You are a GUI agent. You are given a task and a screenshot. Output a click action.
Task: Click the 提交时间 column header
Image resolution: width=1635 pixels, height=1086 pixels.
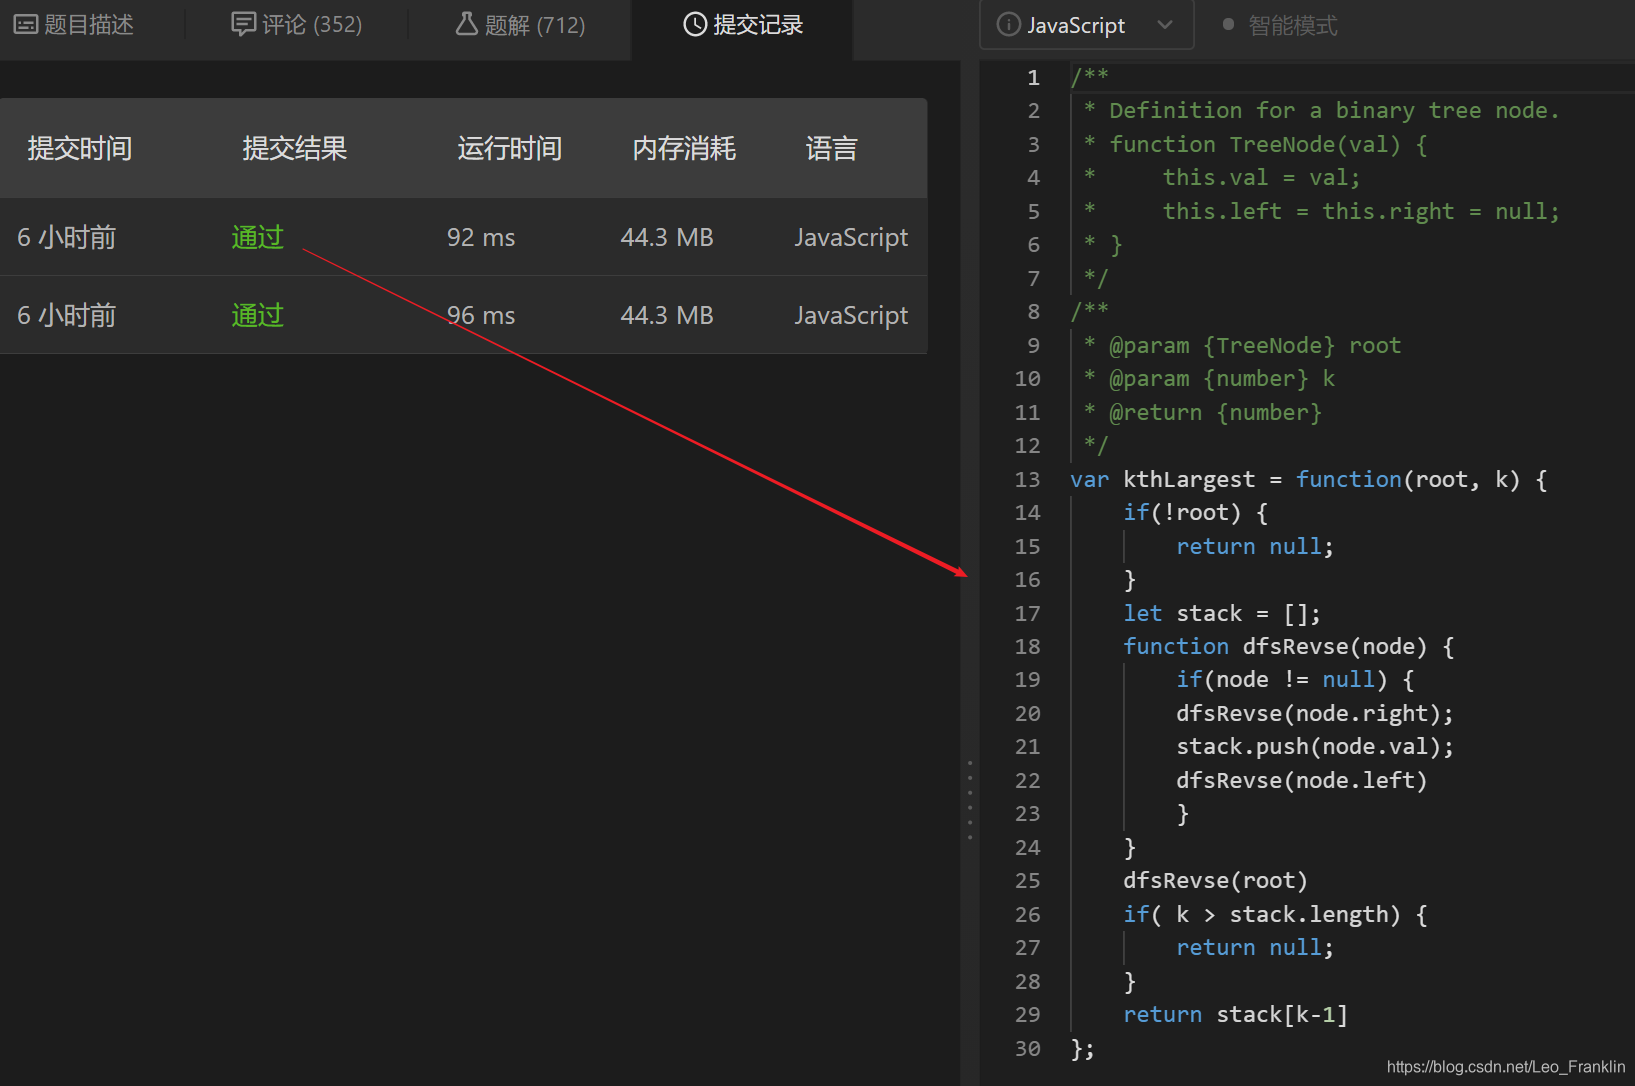(80, 148)
